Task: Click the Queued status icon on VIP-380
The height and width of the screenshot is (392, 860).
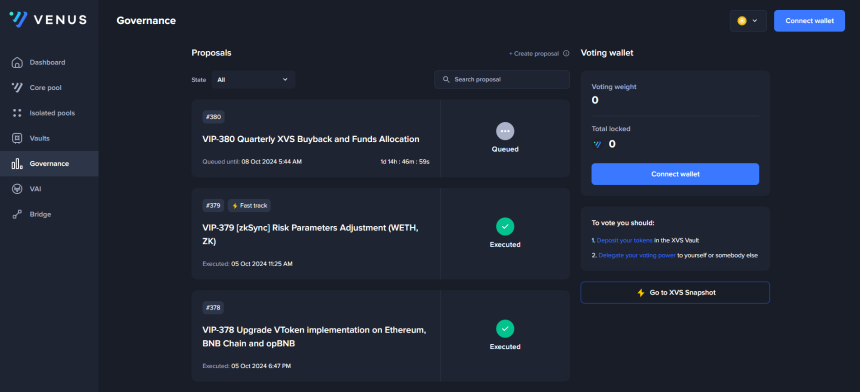Action: [x=505, y=132]
